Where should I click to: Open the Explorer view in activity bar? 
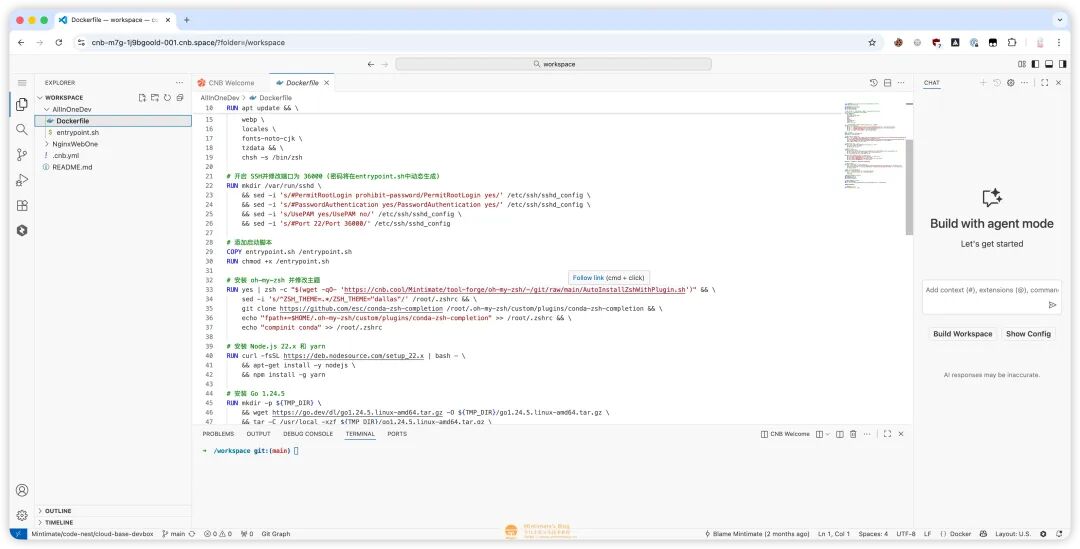pyautogui.click(x=22, y=104)
